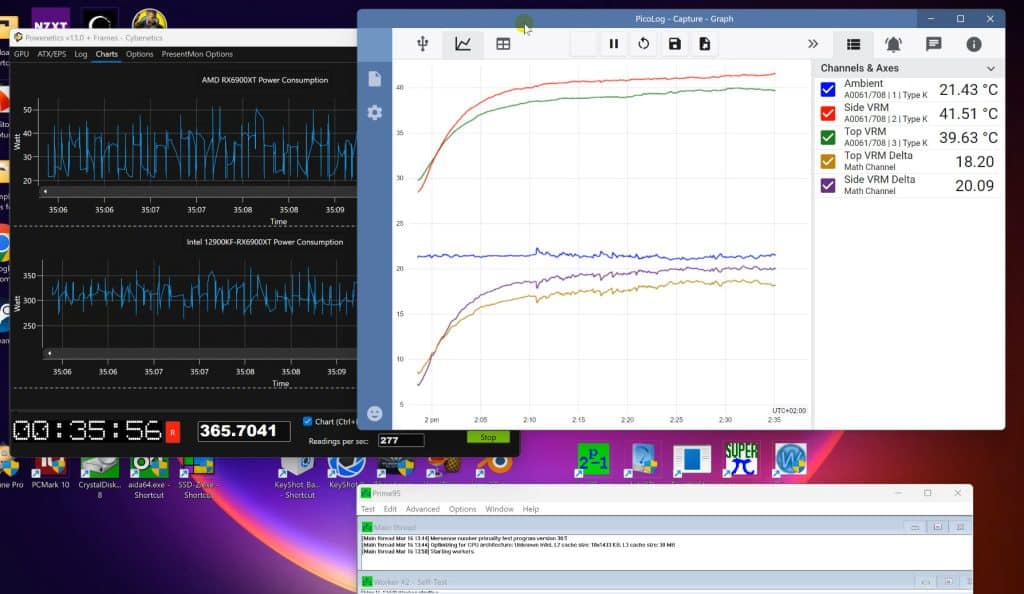Select the Top VRM Delta value 18.20

[974, 162]
